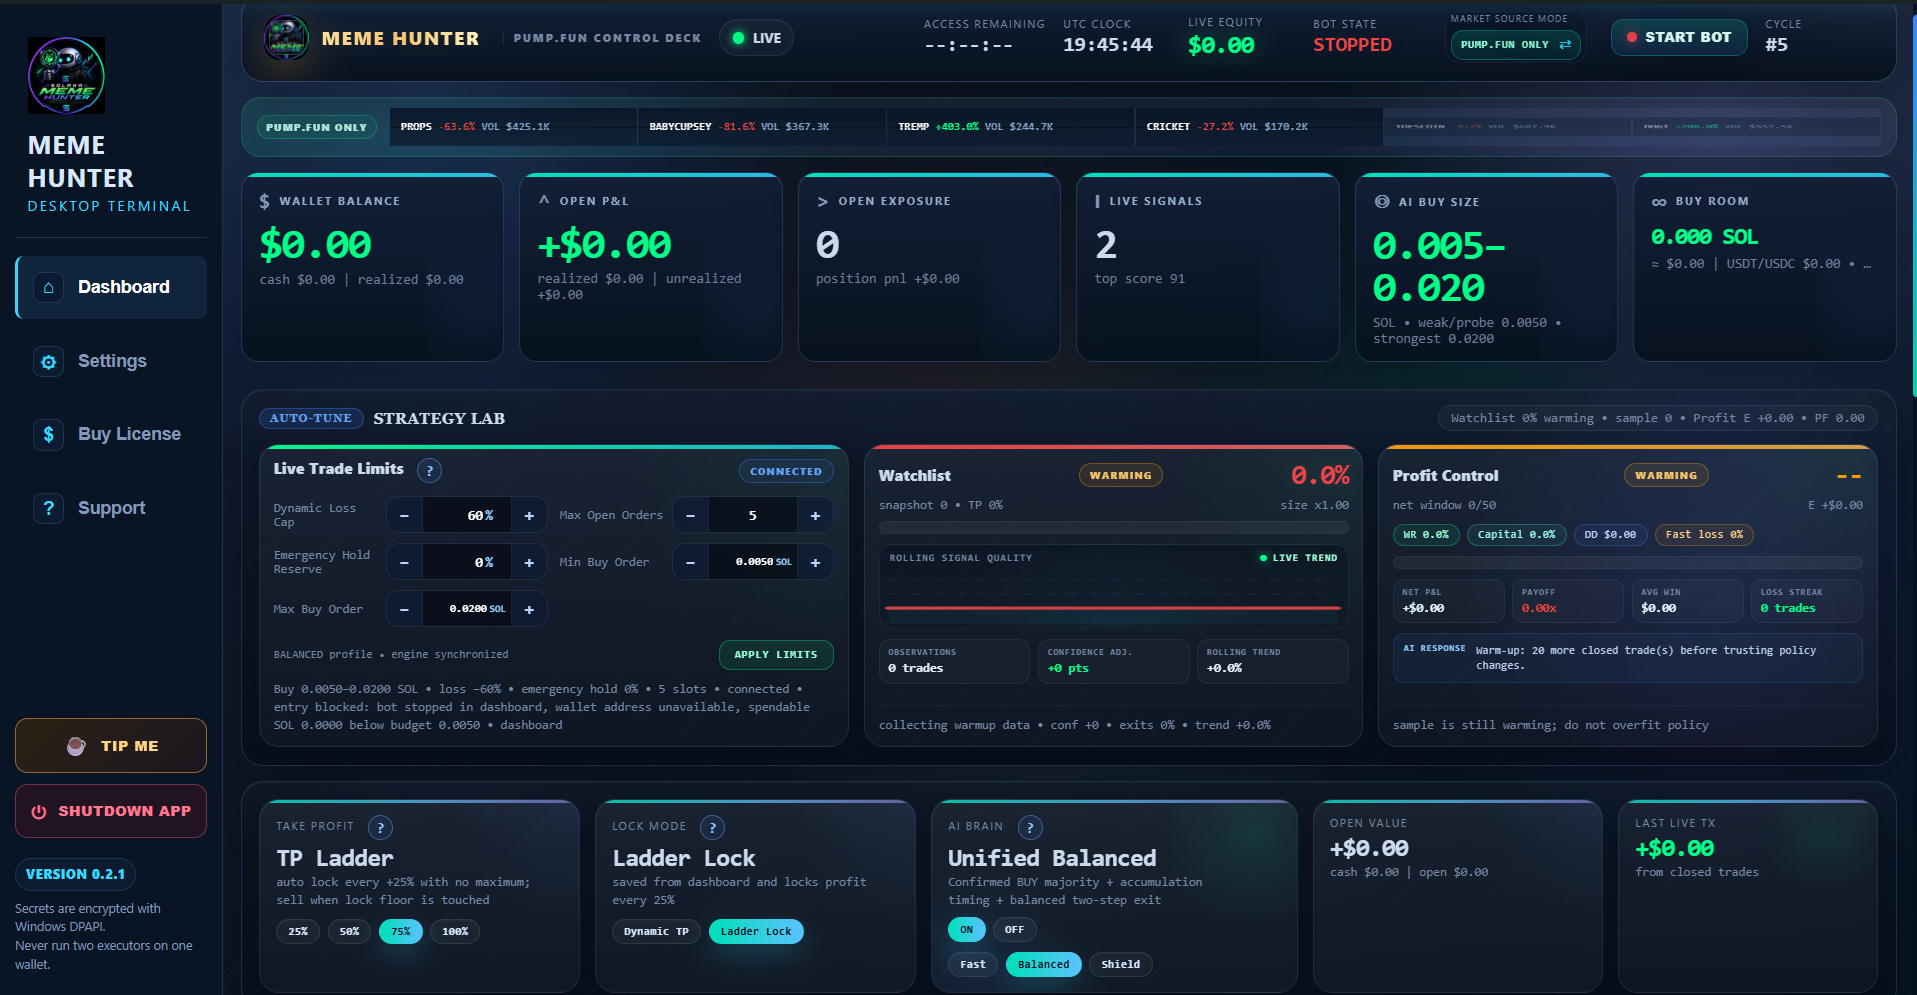Turn AI Brain OFF

coord(1014,930)
